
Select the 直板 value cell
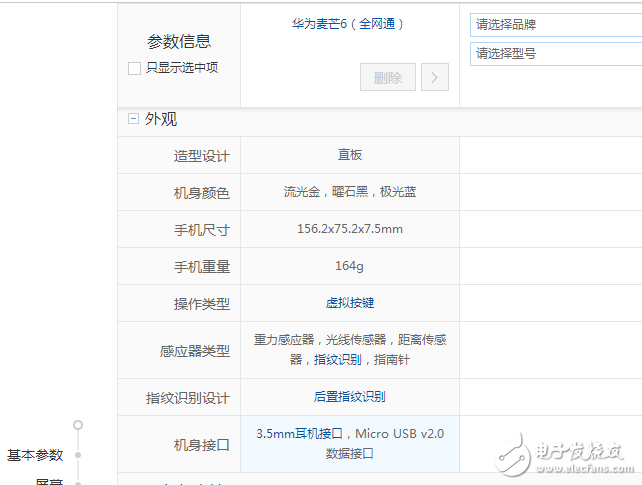click(x=350, y=155)
